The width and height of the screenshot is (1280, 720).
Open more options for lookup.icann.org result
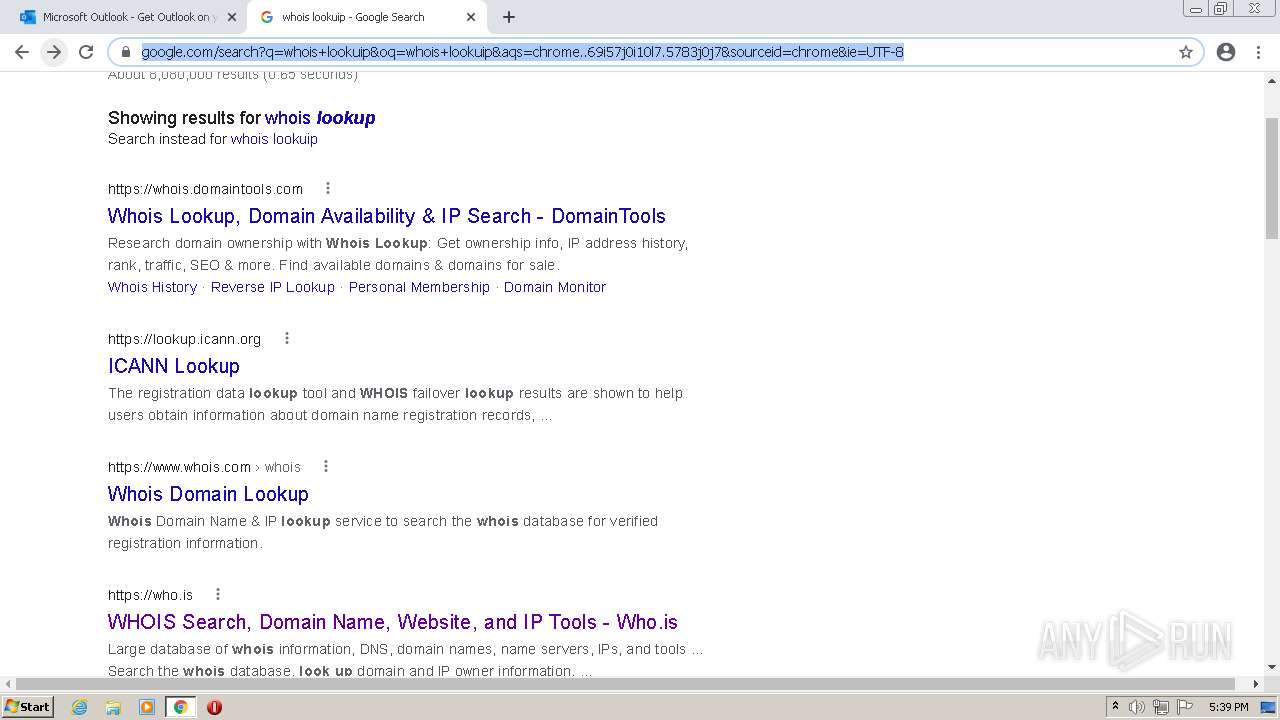286,338
